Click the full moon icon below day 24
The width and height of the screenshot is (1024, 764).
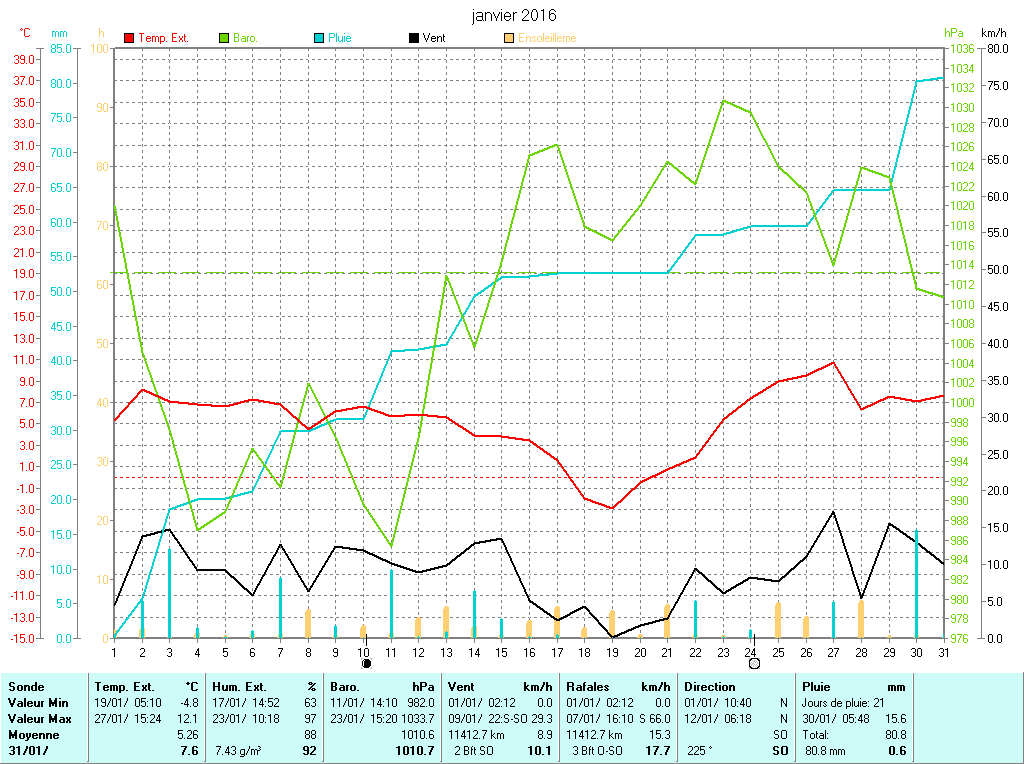tap(754, 663)
